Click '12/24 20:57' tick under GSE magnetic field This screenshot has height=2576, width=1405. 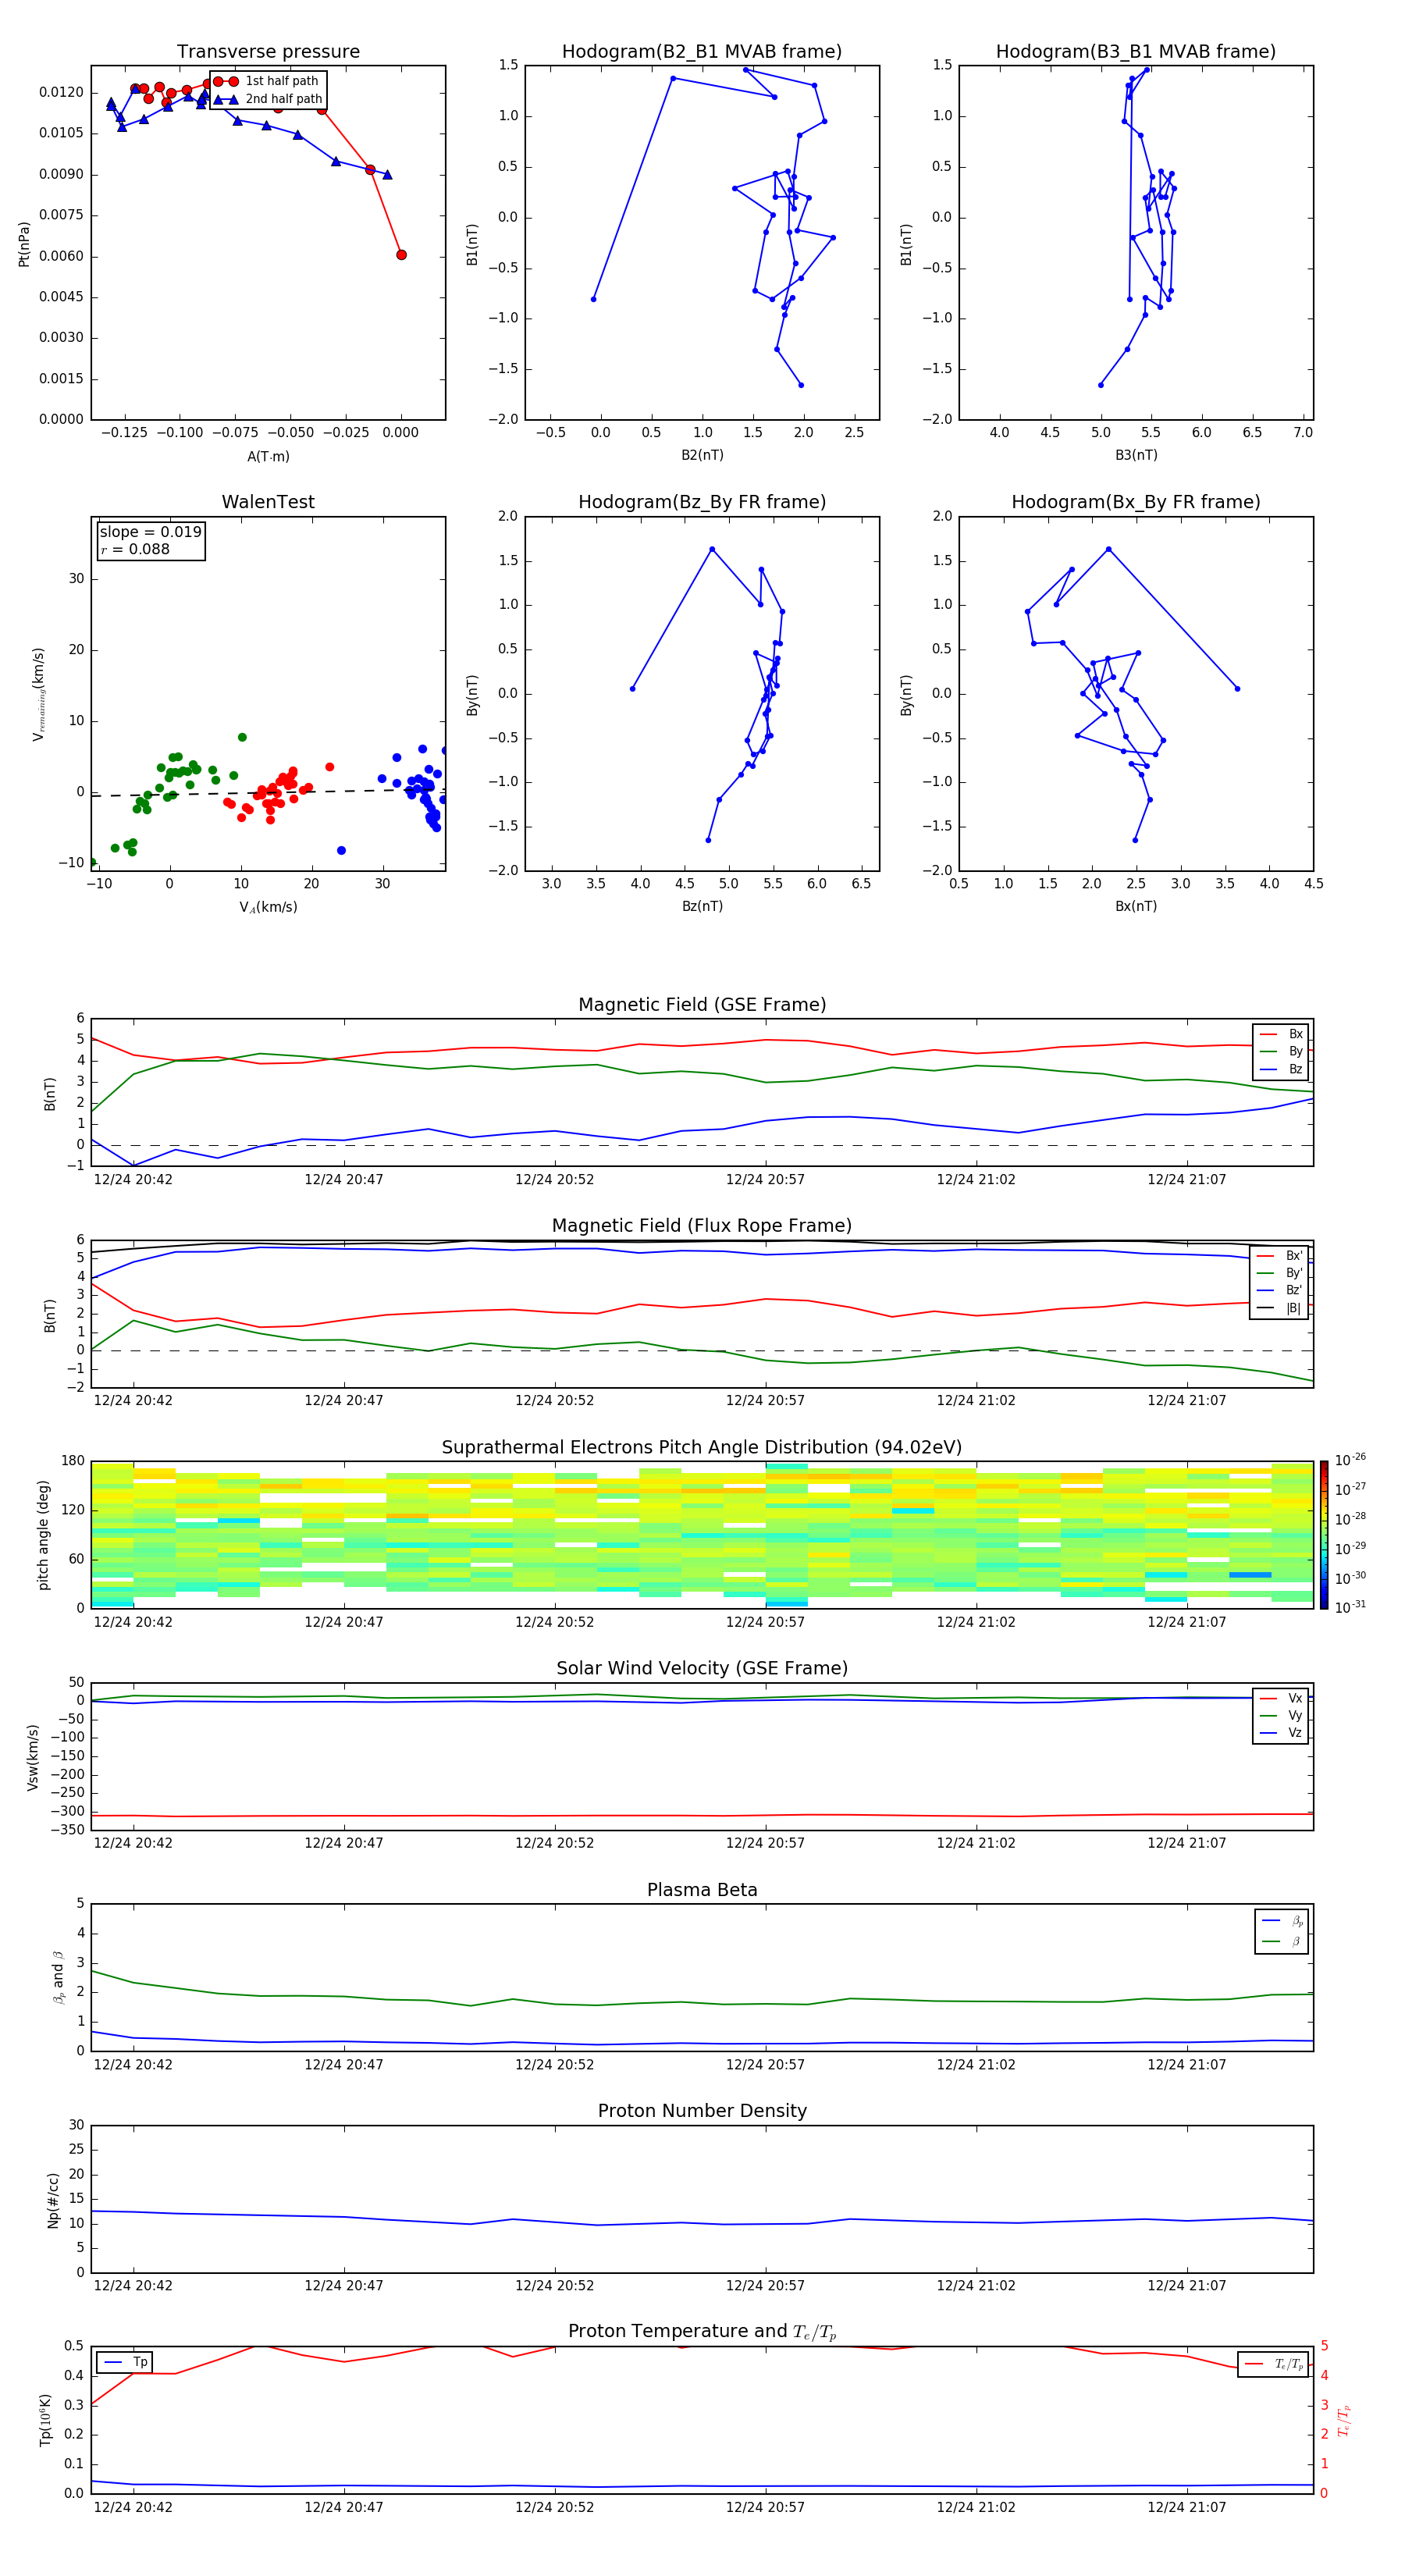(765, 1180)
